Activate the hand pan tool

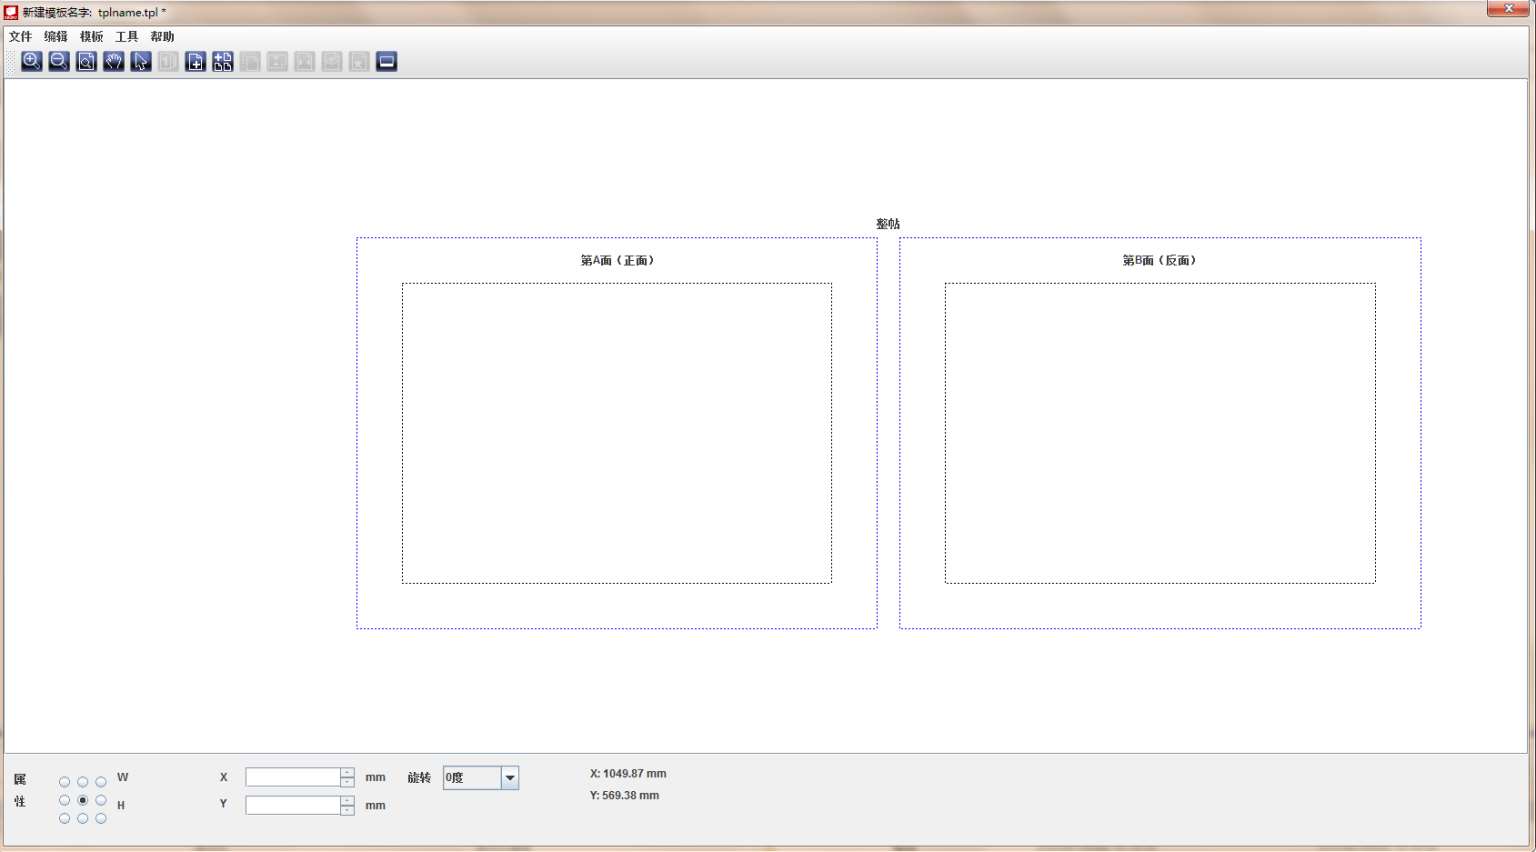click(114, 61)
